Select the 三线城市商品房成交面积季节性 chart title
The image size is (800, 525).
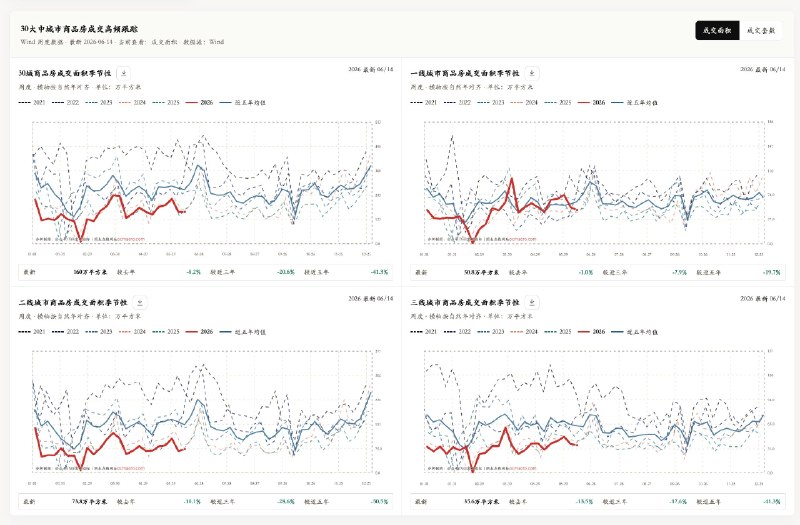pos(465,302)
